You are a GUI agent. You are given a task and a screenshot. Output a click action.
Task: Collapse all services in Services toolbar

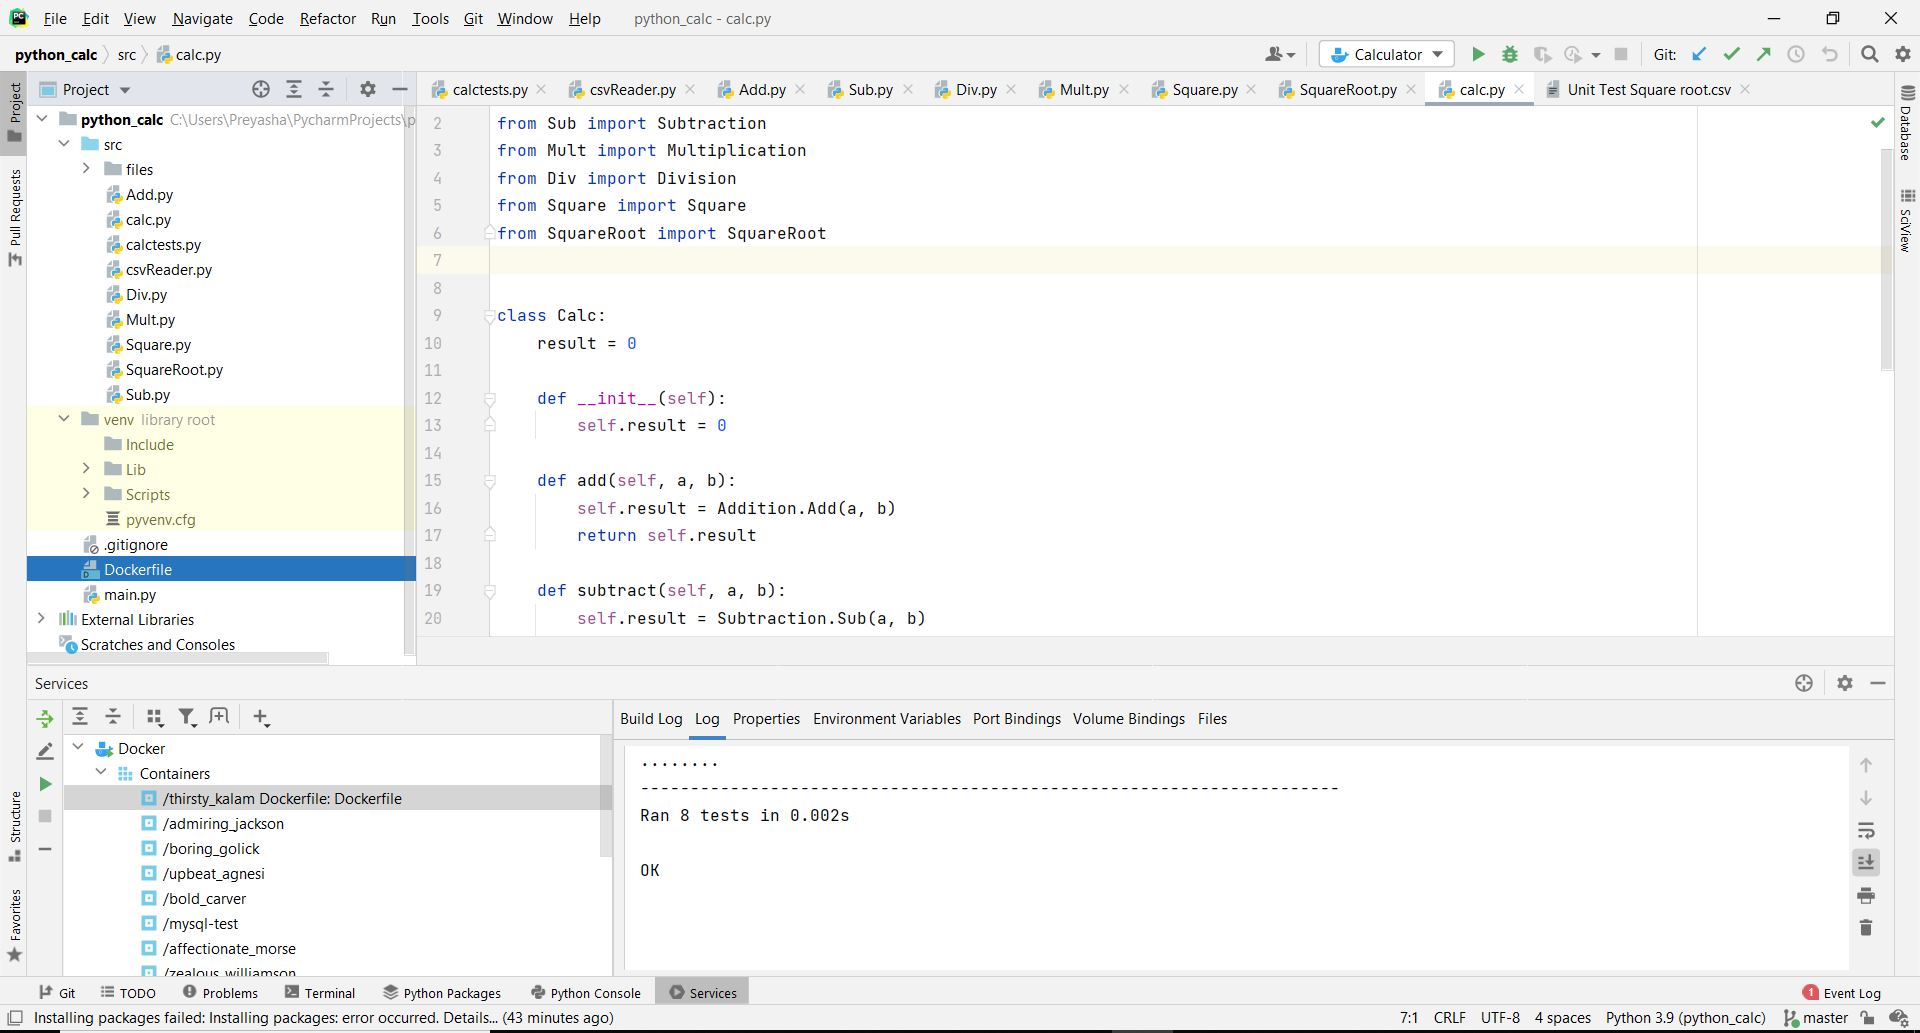[x=113, y=716]
